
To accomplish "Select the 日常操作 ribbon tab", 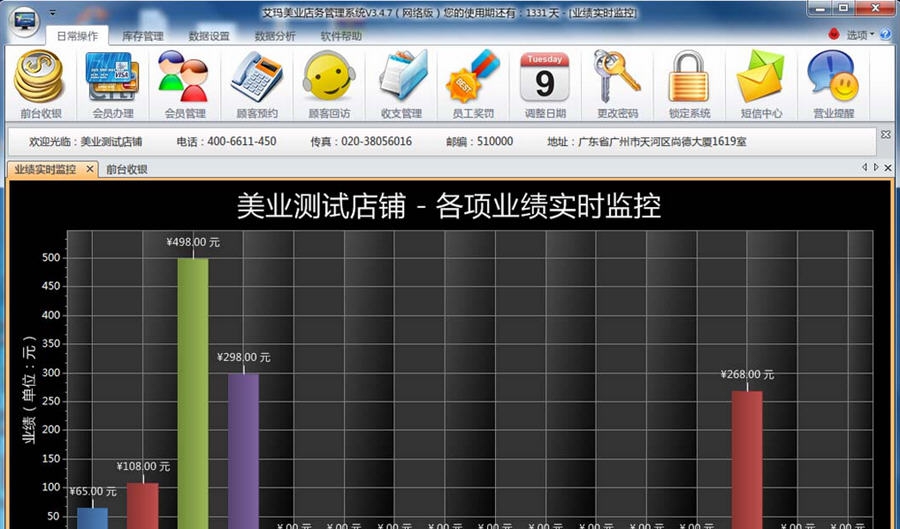I will click(x=77, y=36).
